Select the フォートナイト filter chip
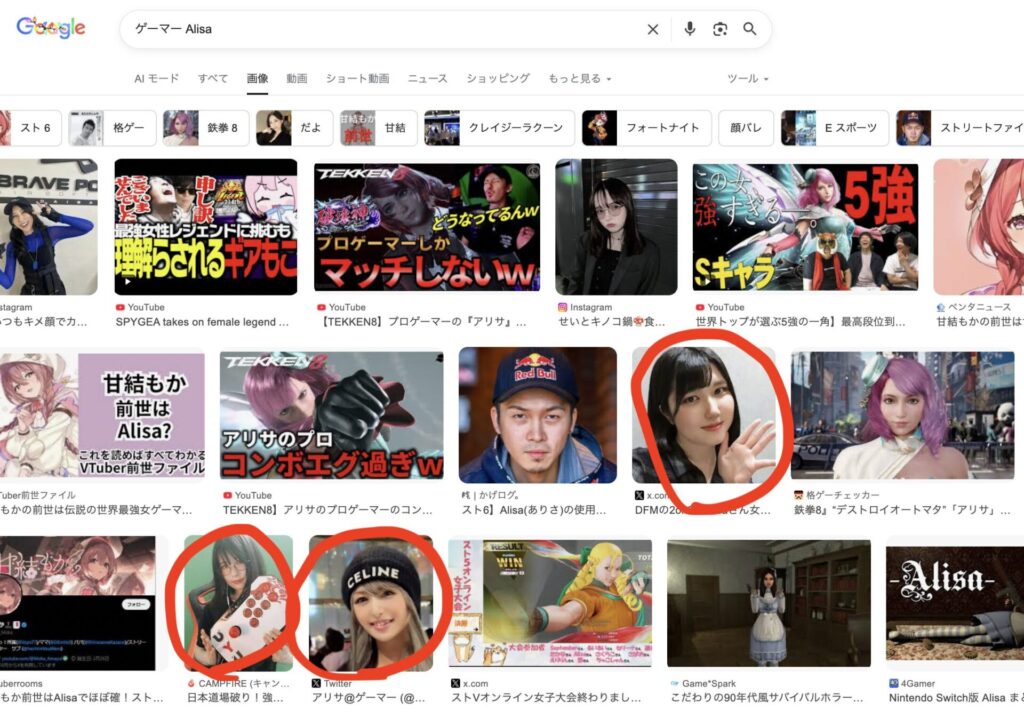 [646, 128]
